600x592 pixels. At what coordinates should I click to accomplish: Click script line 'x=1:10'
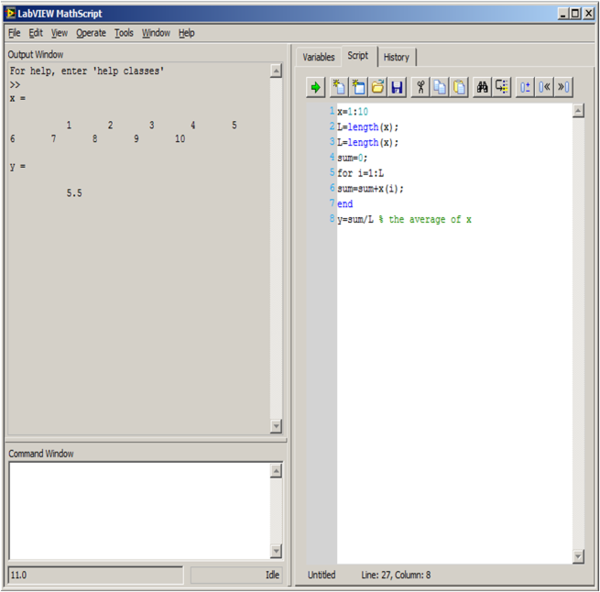pos(352,112)
